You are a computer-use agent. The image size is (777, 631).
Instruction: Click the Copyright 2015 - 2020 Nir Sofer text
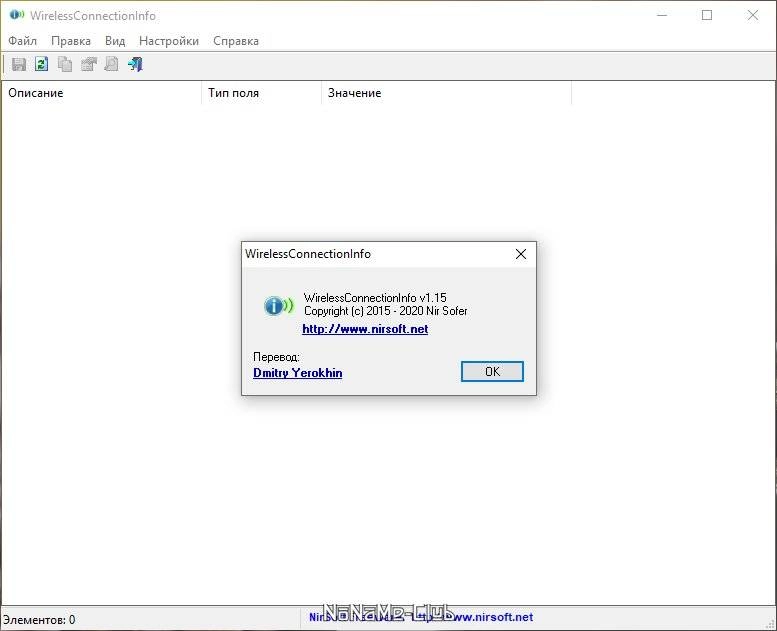[x=386, y=311]
